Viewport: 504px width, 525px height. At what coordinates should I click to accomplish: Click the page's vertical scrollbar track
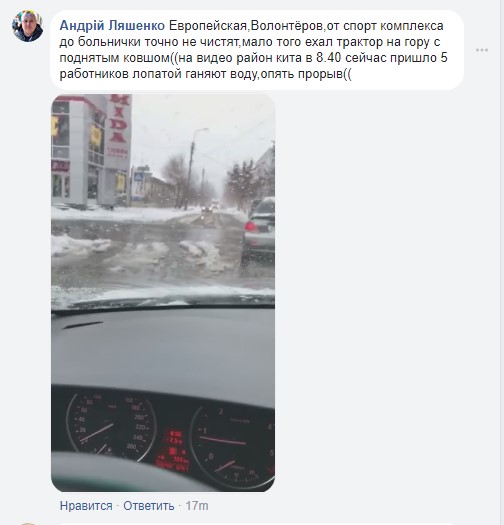[x=502, y=262]
